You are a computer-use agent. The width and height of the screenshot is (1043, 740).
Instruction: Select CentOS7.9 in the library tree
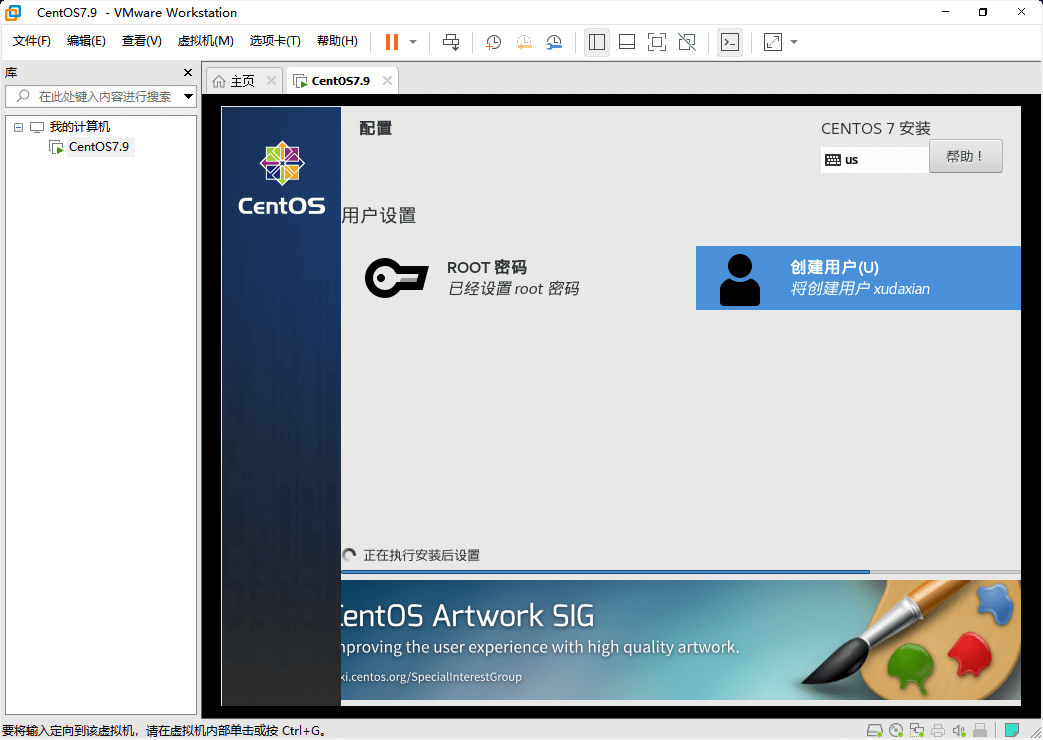[98, 146]
